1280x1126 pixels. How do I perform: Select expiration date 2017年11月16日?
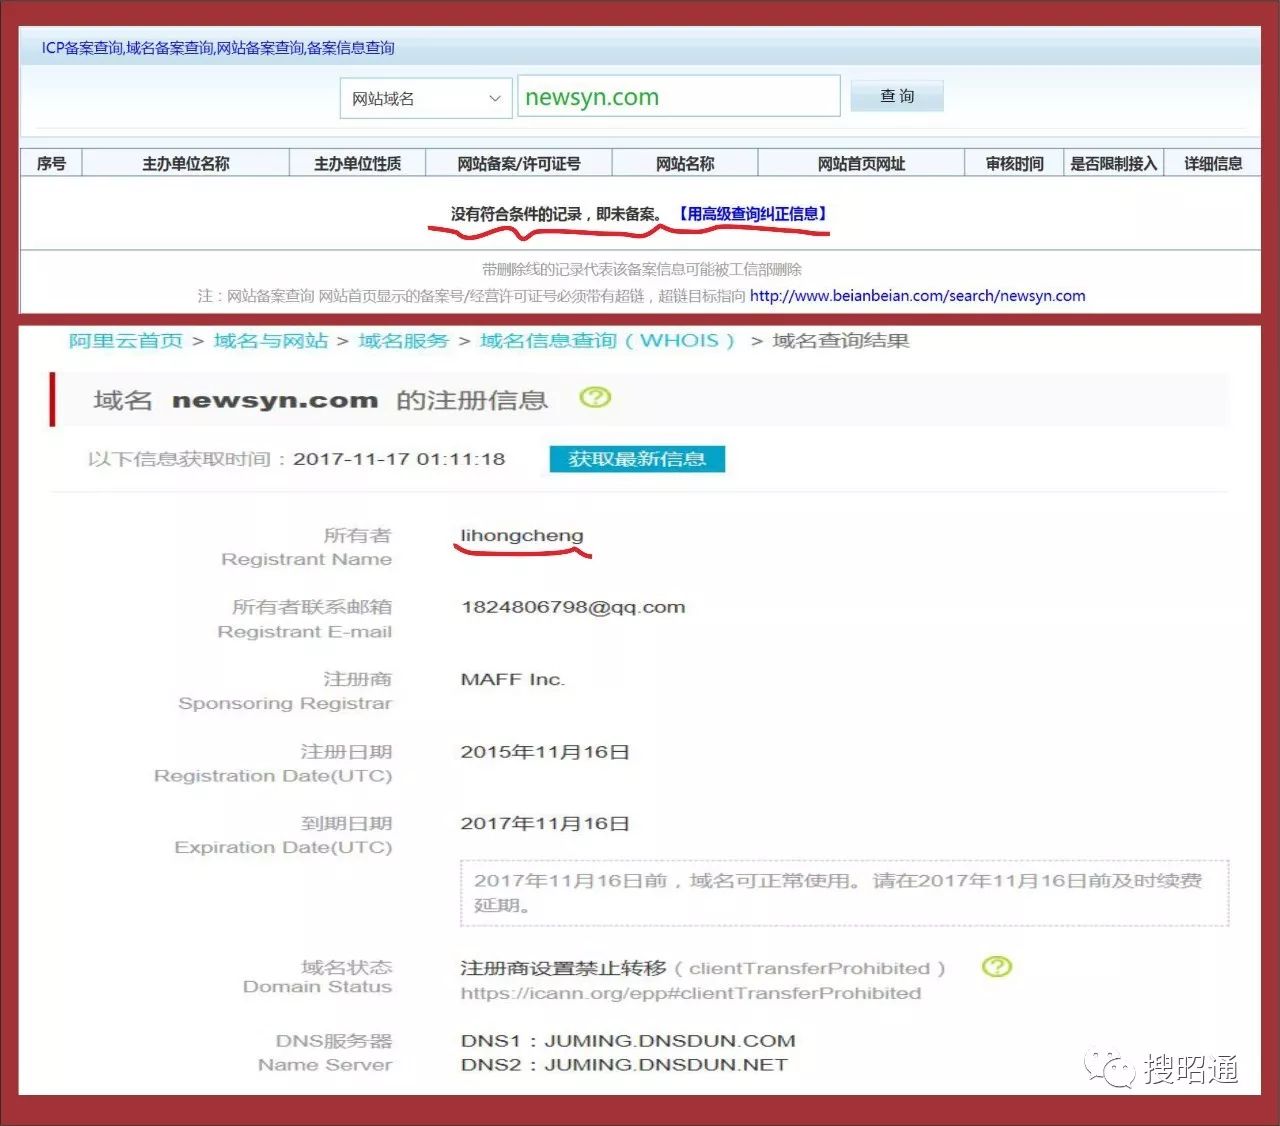(x=545, y=824)
